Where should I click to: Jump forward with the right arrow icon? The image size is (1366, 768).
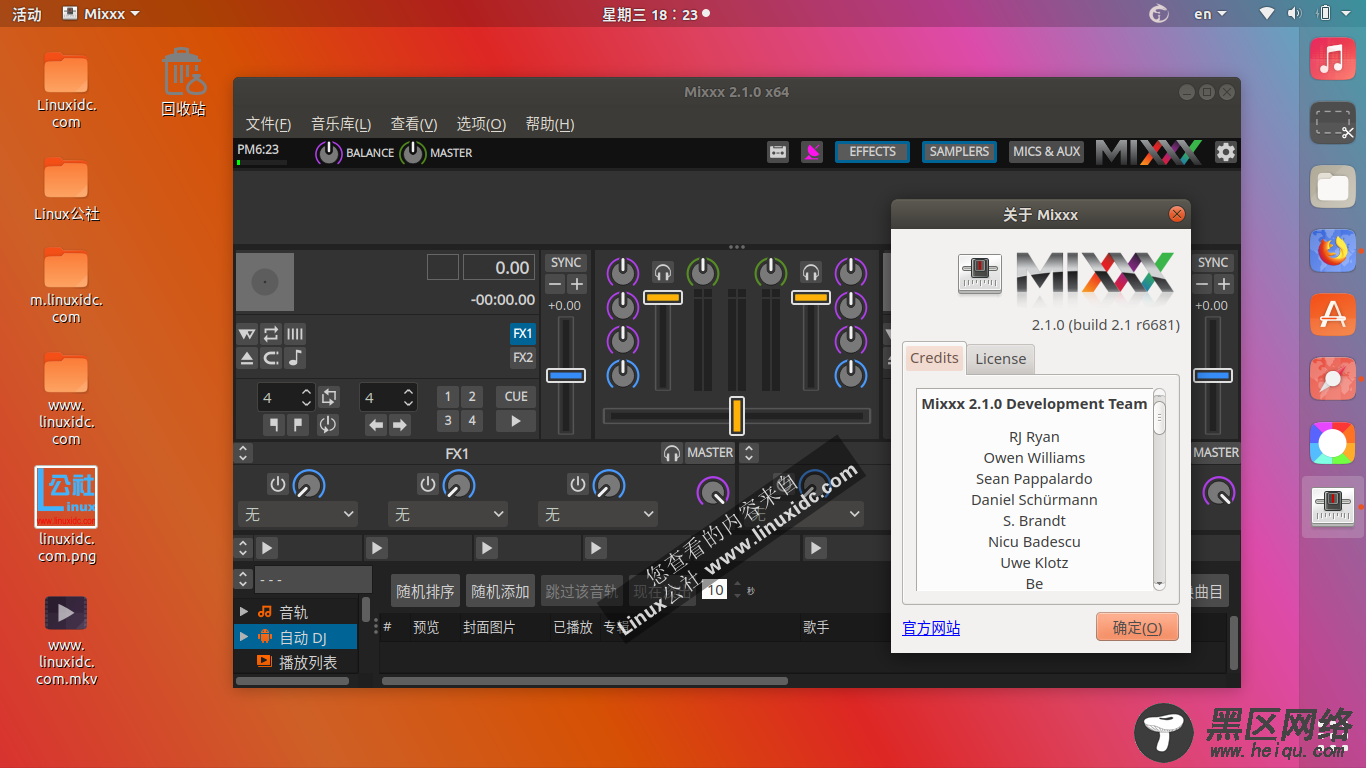tap(400, 425)
